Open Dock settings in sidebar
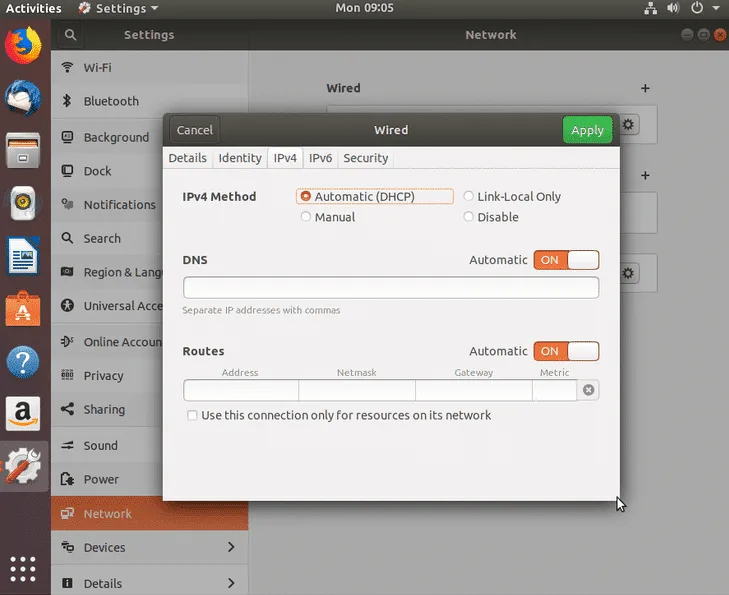 click(107, 171)
